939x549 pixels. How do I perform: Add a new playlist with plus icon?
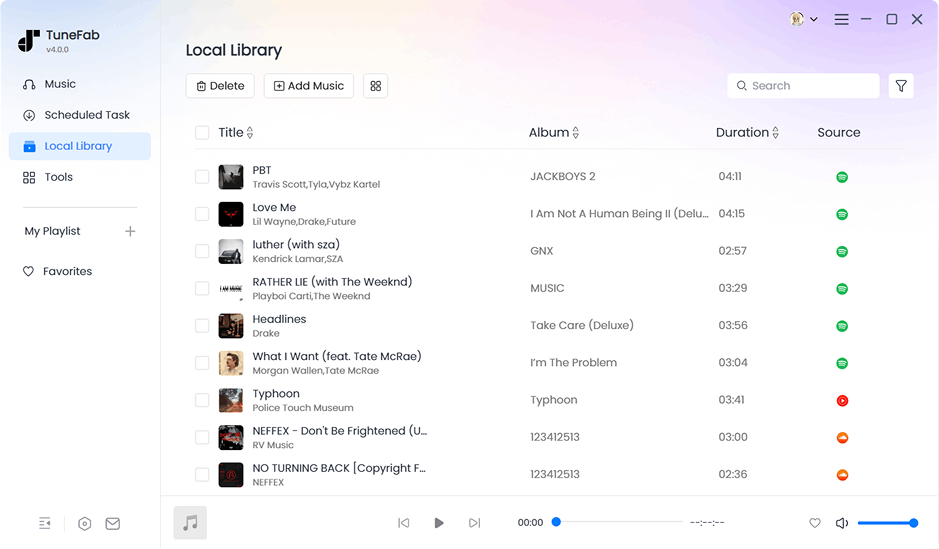130,231
